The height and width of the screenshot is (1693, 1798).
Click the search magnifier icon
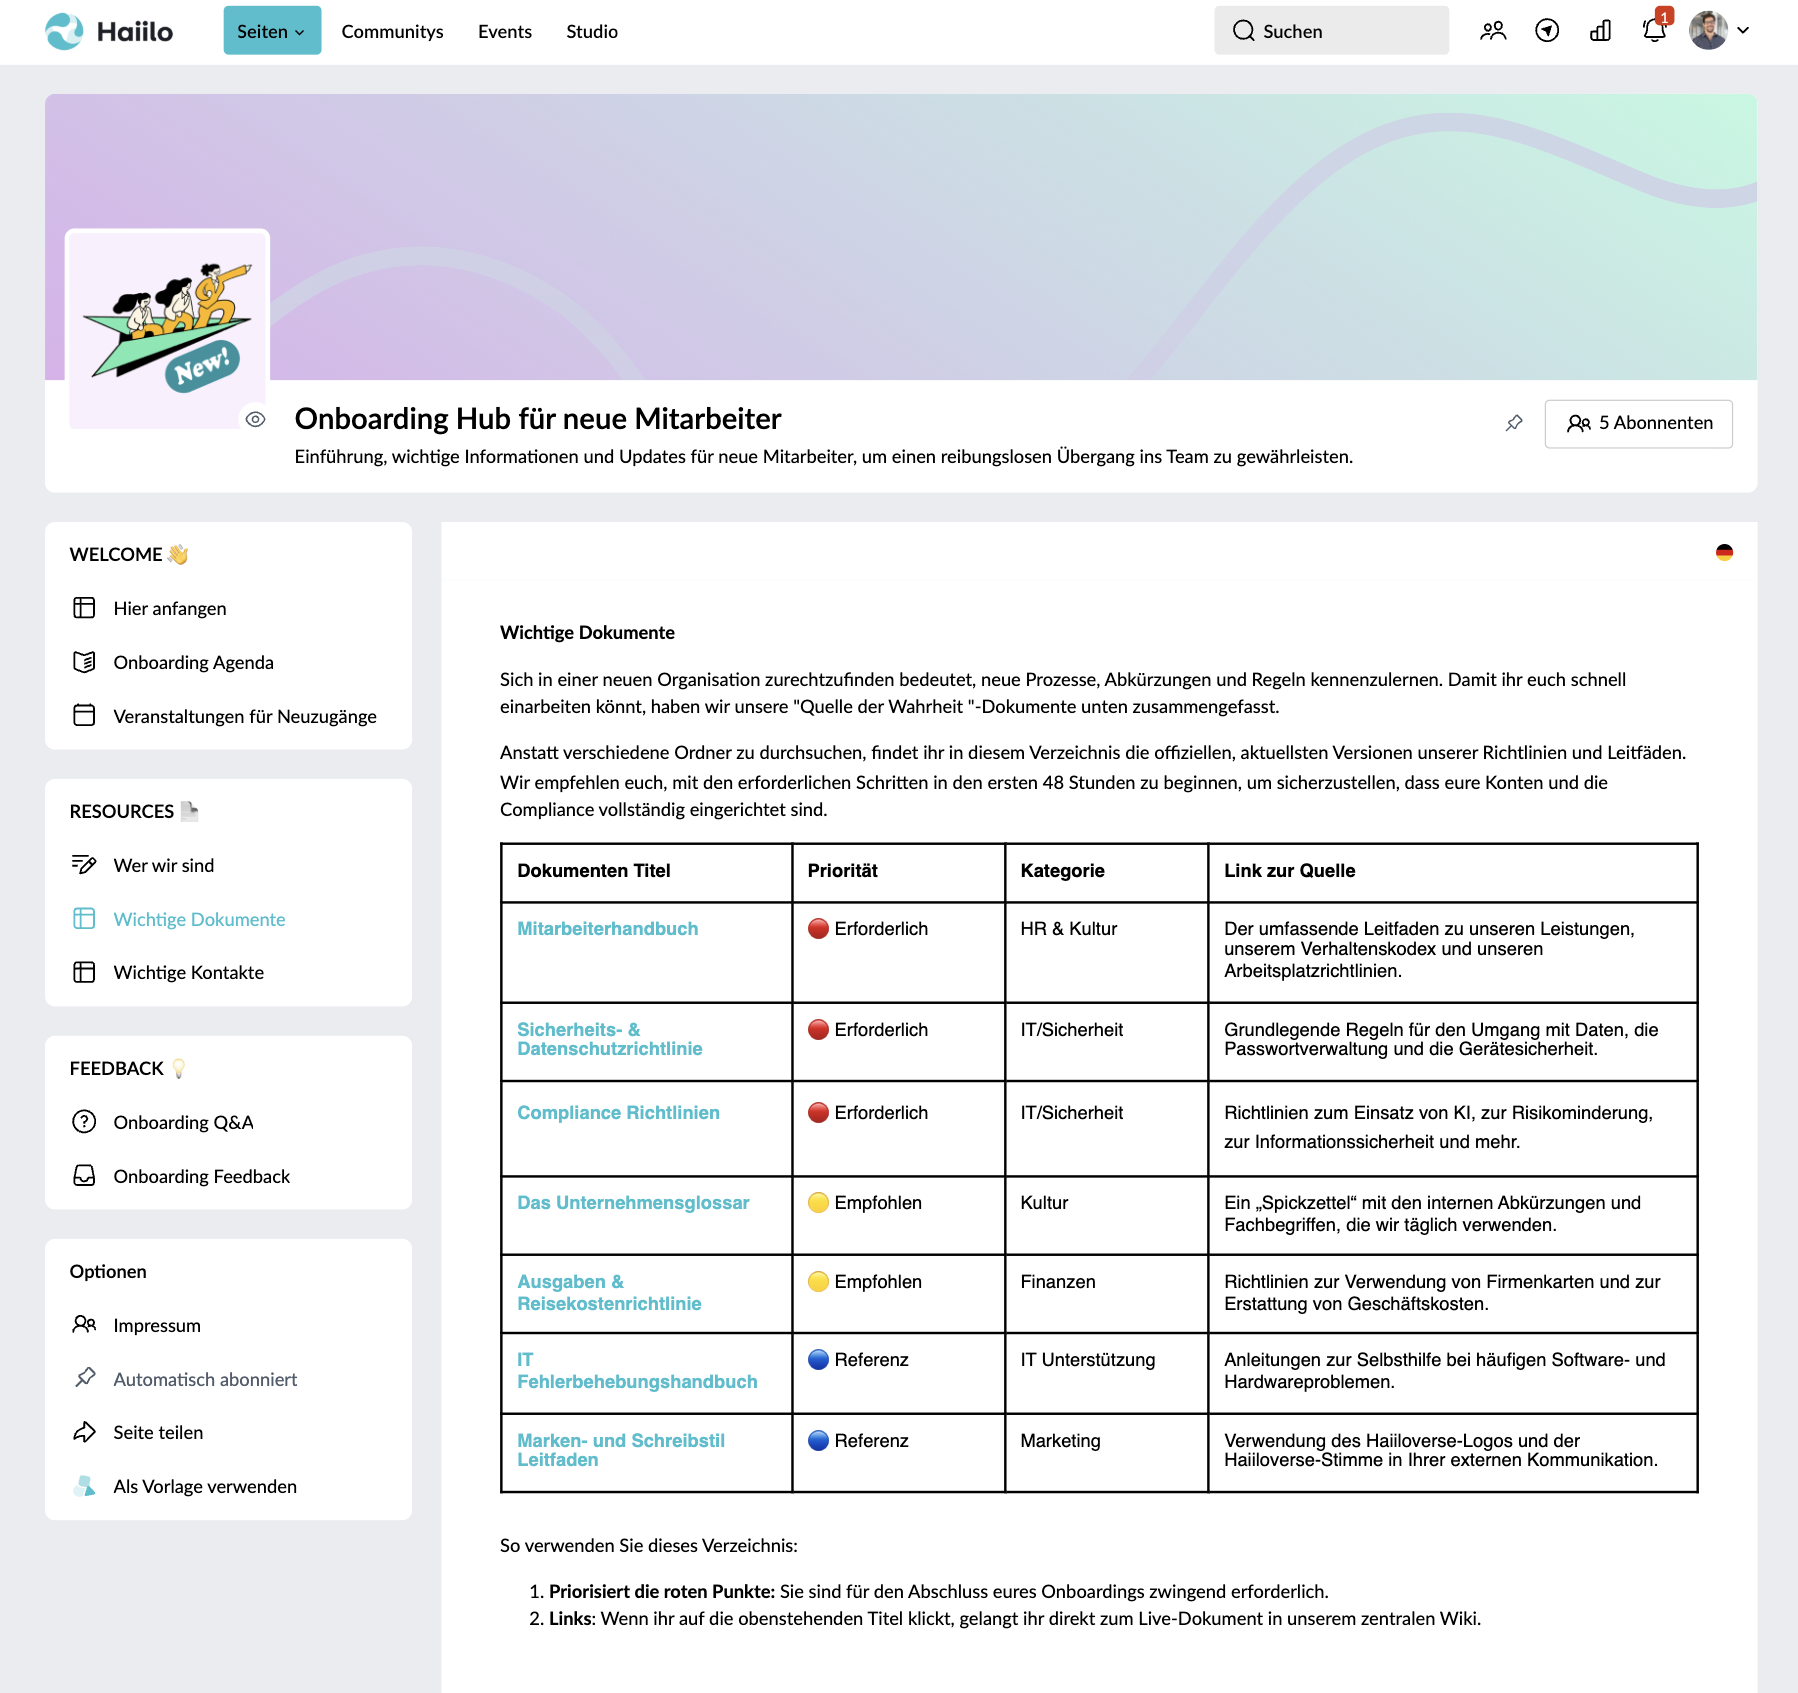point(1243,31)
